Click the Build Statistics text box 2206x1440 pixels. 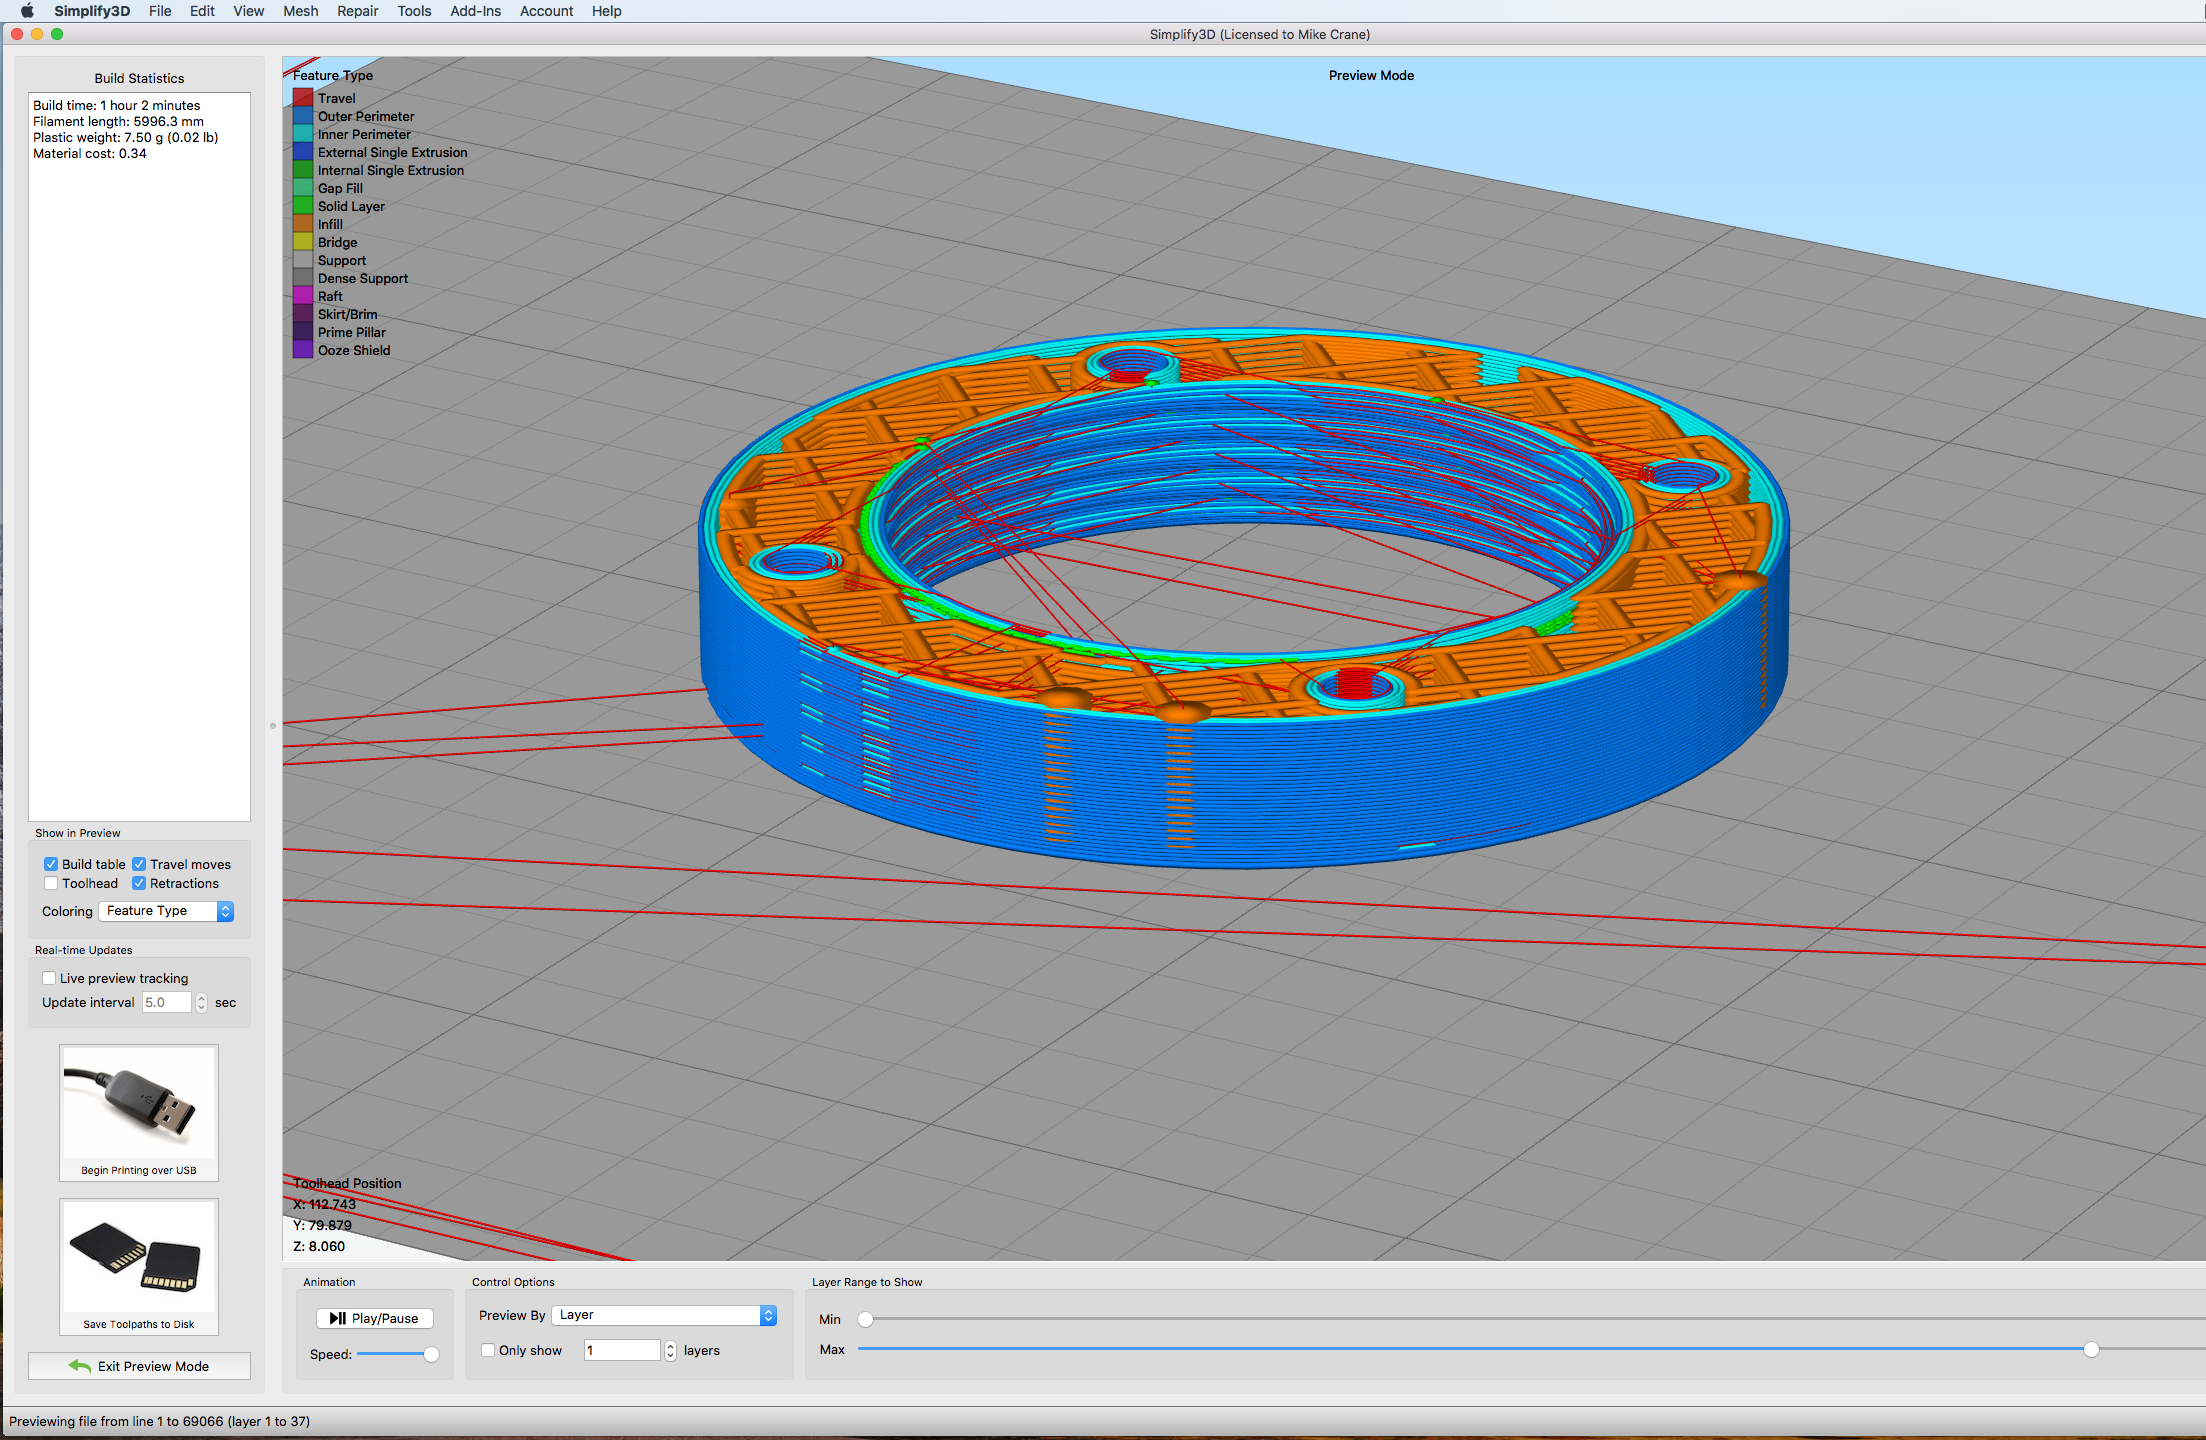point(139,457)
